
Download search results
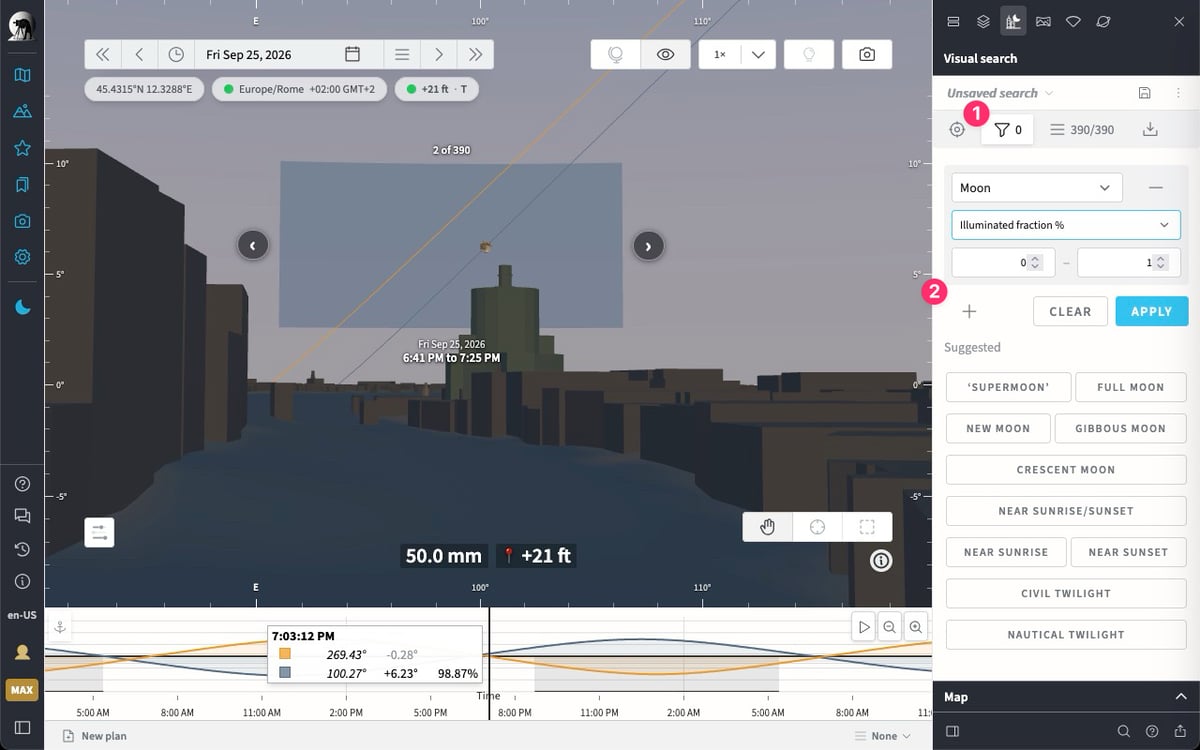[x=1150, y=129]
